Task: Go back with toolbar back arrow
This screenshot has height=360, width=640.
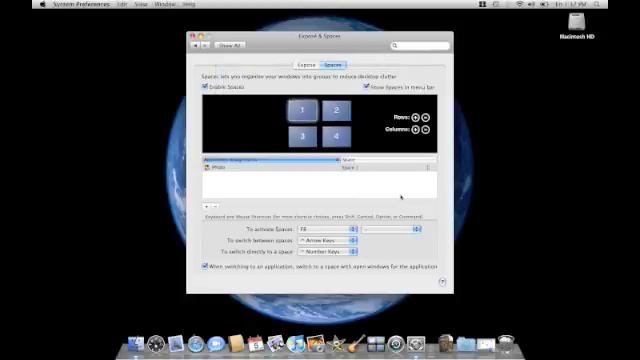Action: 196,45
